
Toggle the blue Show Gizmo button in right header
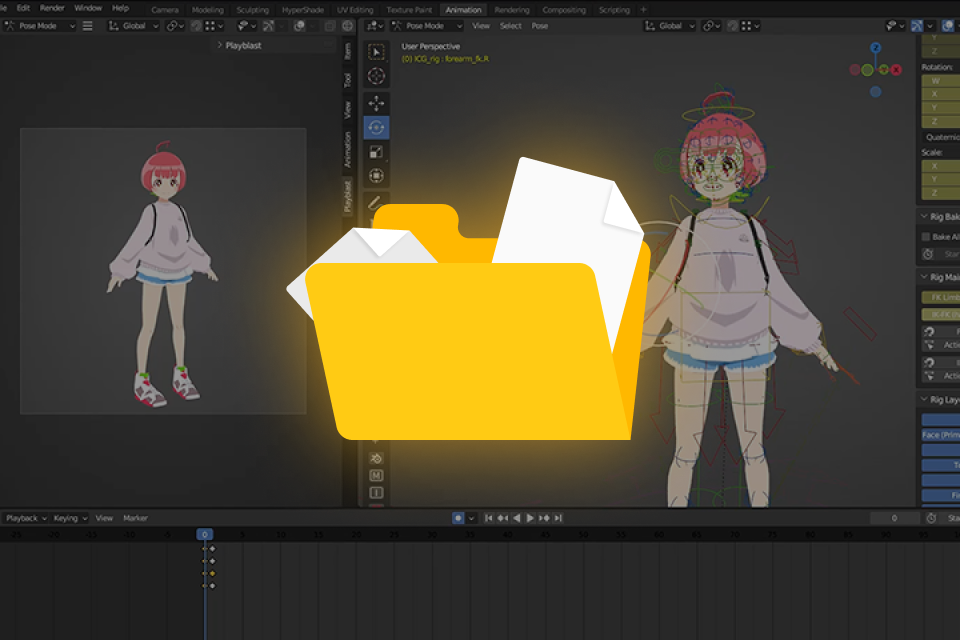pyautogui.click(x=917, y=26)
